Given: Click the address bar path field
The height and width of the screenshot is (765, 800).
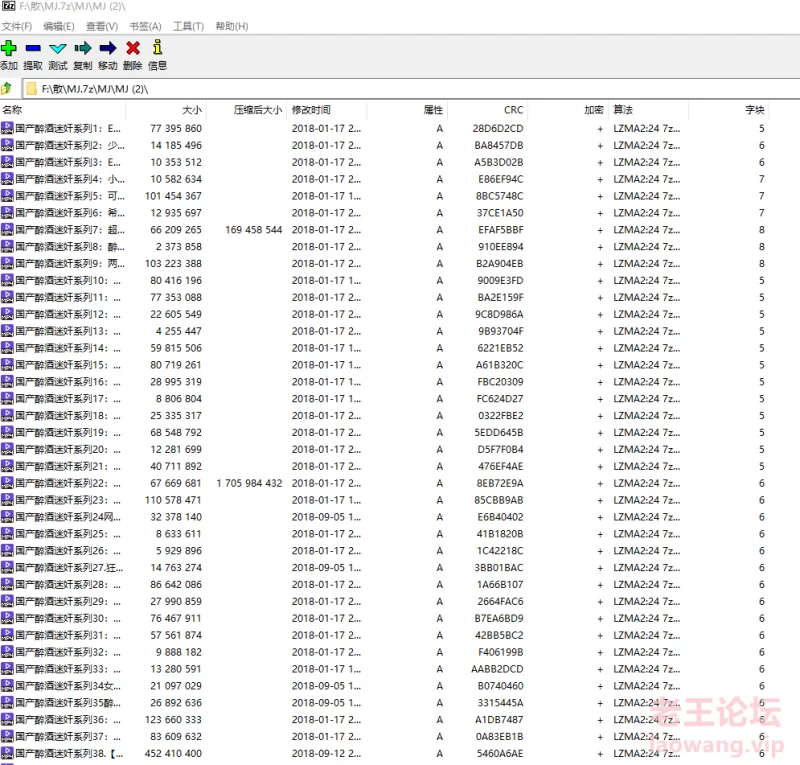Looking at the screenshot, I should pos(400,89).
